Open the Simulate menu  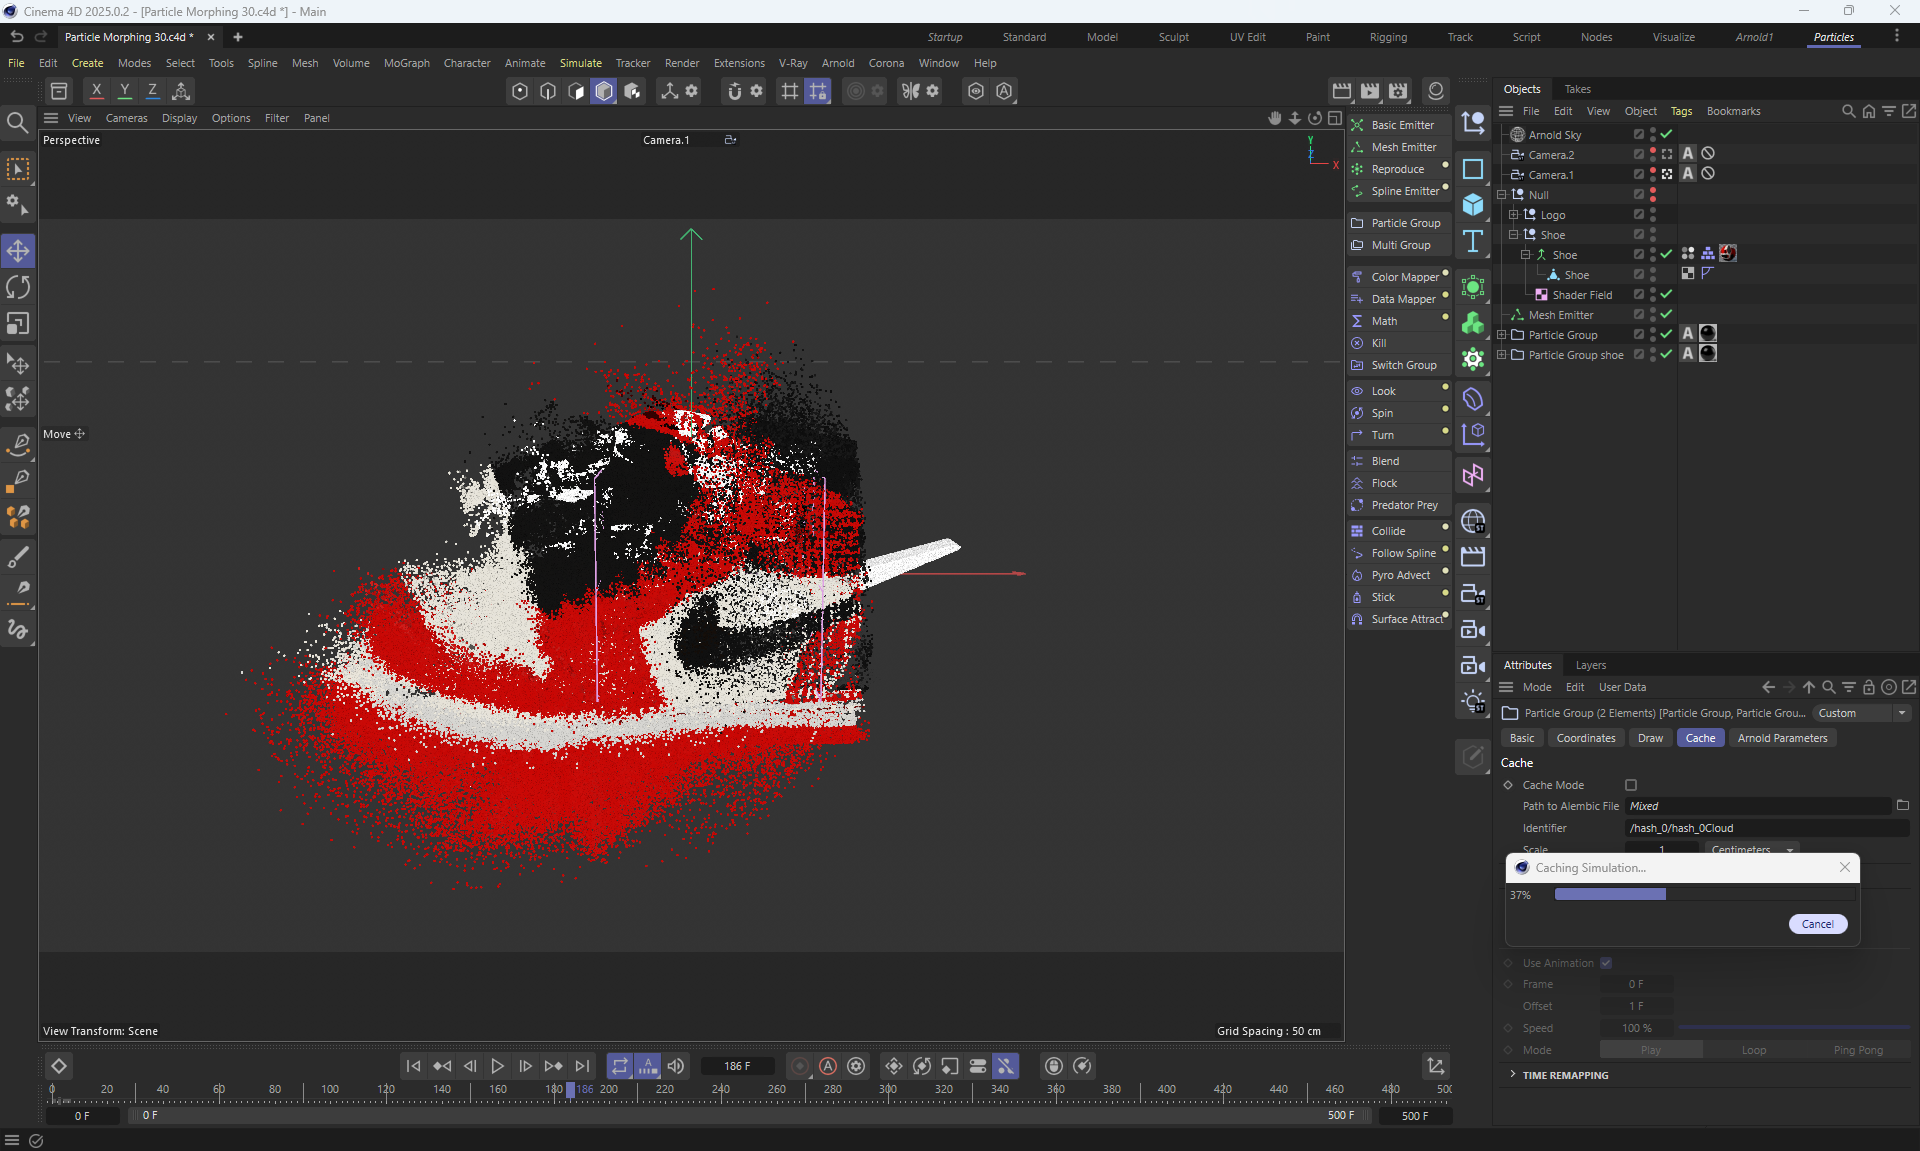pos(580,63)
